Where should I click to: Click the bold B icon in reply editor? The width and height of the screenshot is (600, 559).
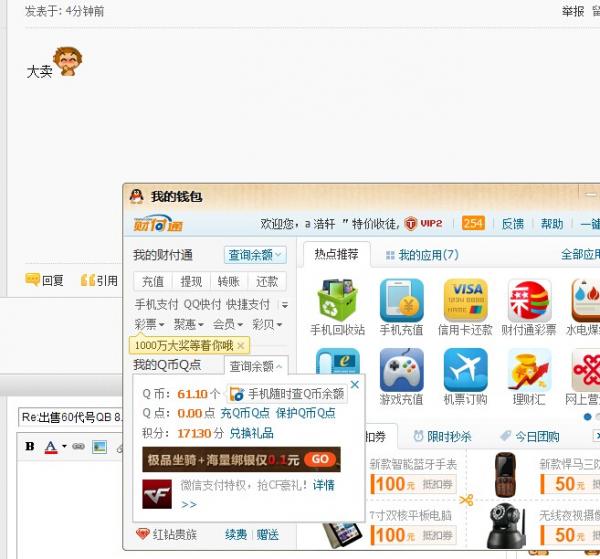pos(29,447)
